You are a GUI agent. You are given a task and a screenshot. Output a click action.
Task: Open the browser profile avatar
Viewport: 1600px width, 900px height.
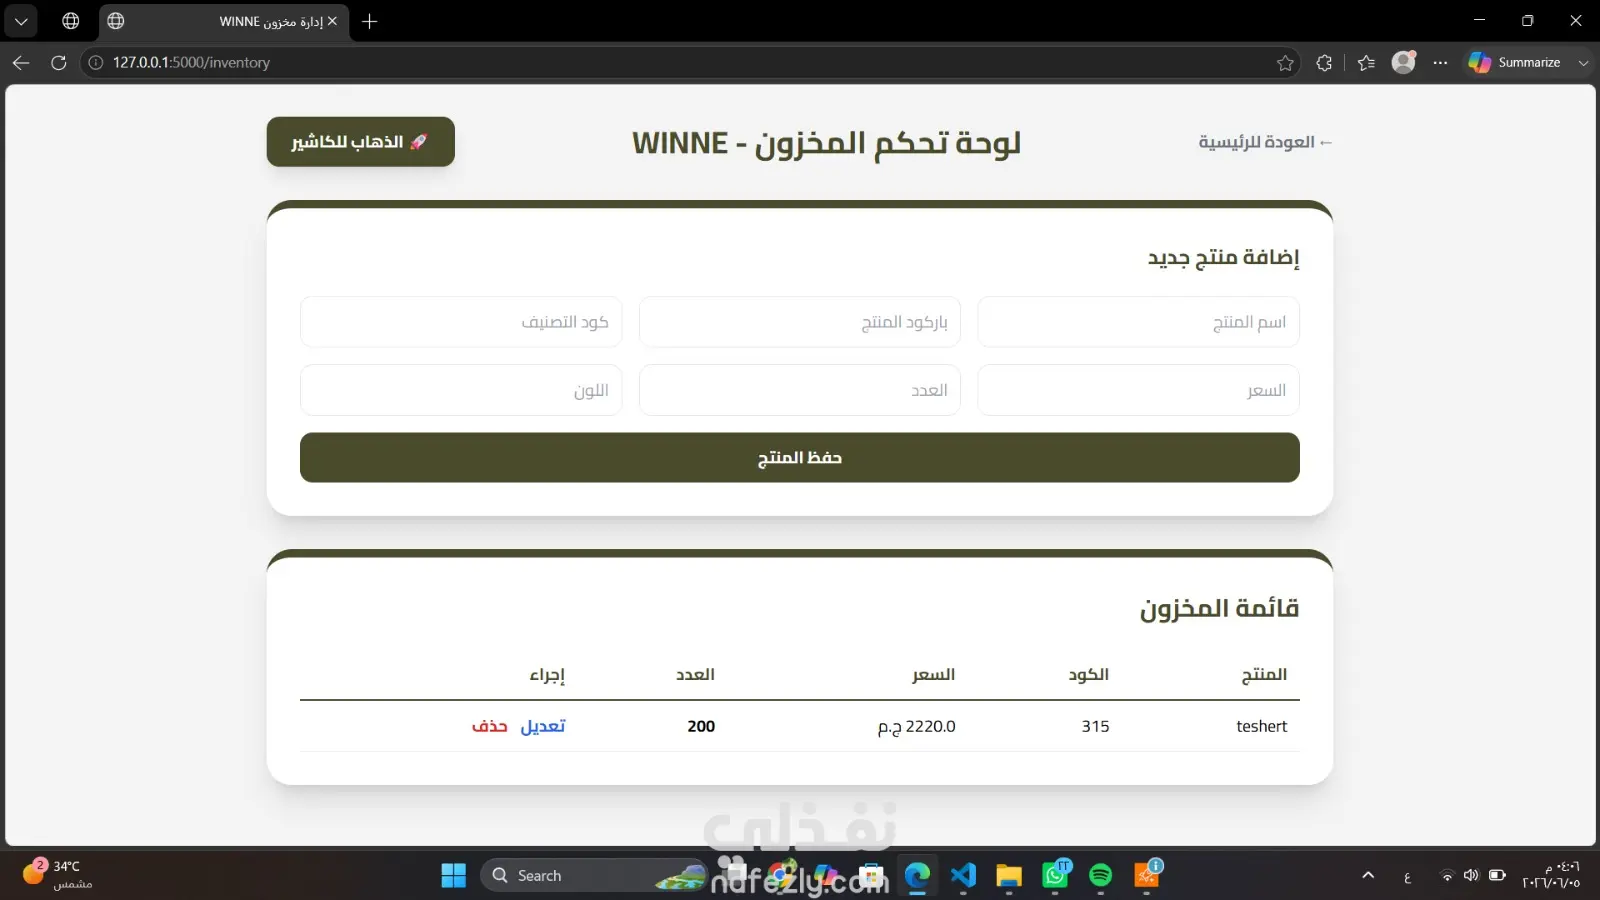[1404, 62]
